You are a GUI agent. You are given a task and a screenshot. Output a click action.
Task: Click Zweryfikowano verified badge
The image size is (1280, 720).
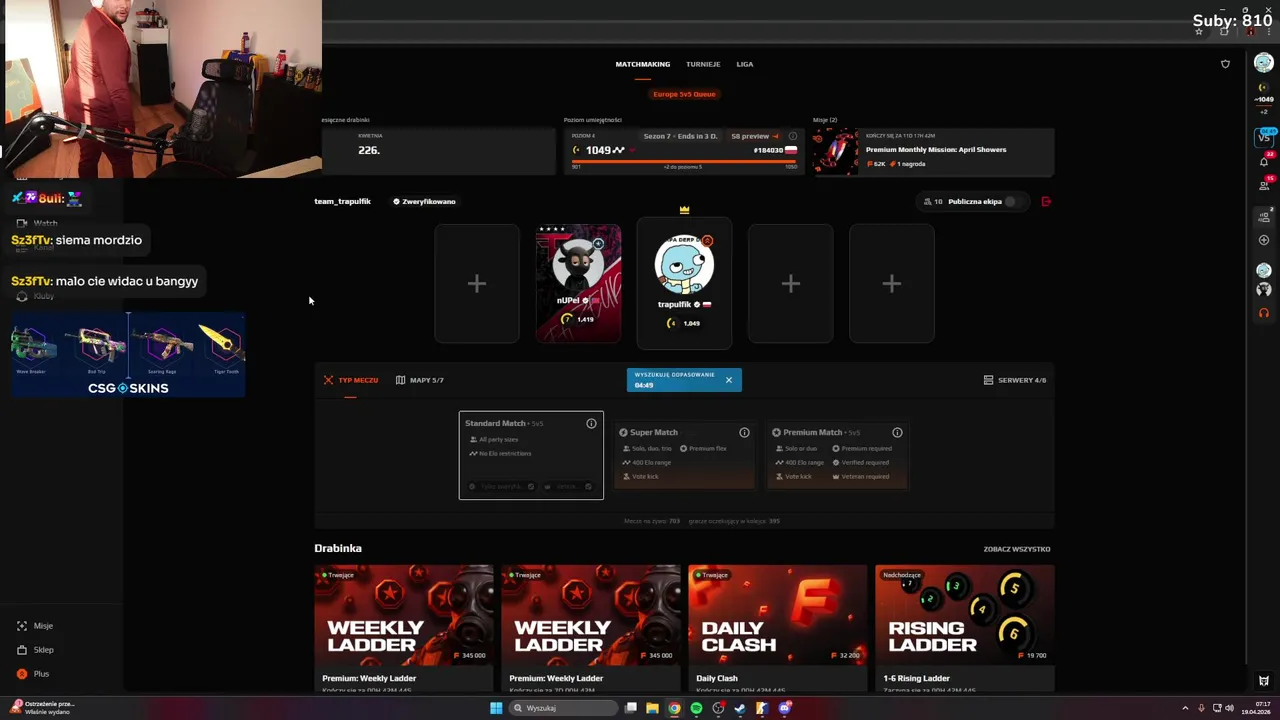point(424,201)
